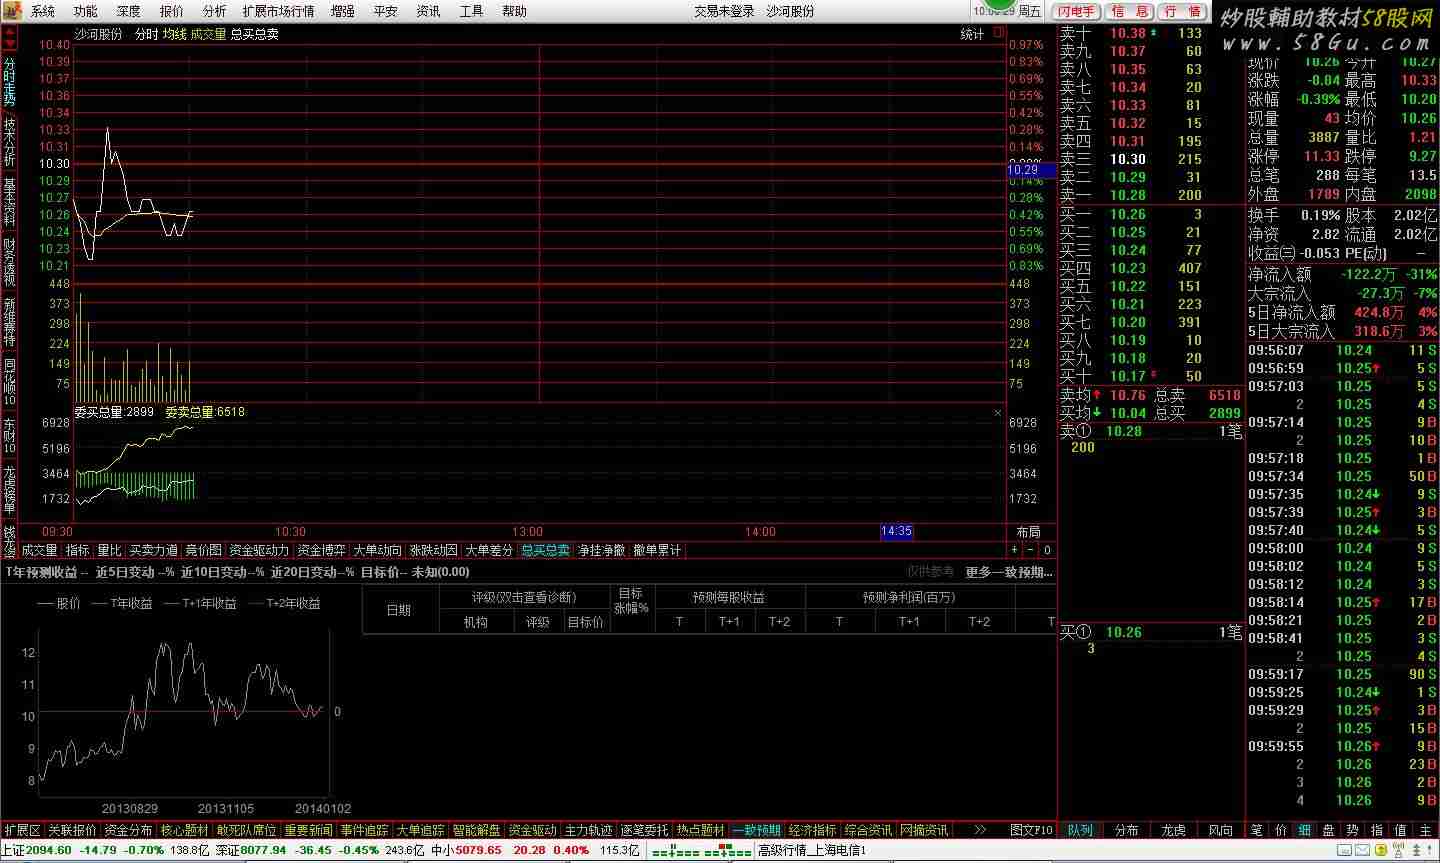Click the 信息 button in the top bar
1440x863 pixels.
point(1130,11)
